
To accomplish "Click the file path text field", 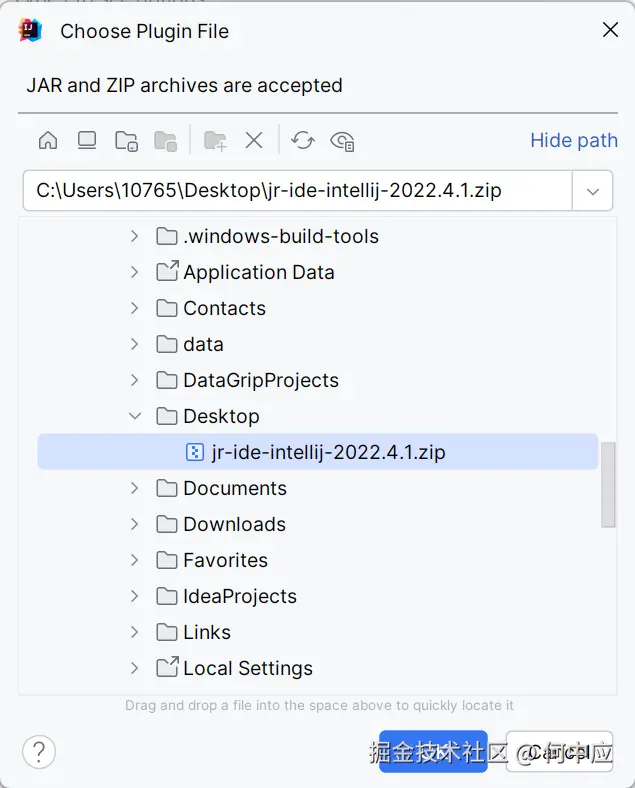I will tap(296, 191).
